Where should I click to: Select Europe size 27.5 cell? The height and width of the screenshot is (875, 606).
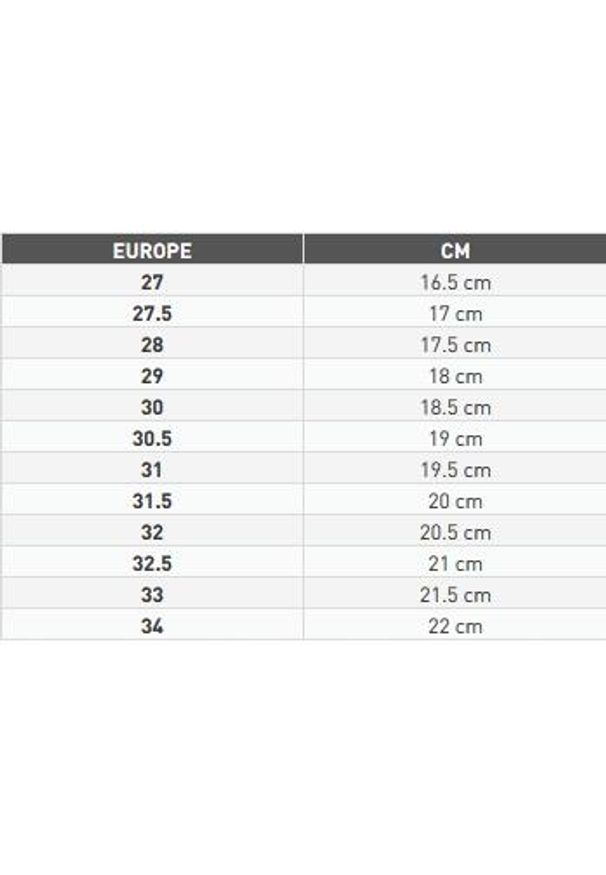click(152, 313)
